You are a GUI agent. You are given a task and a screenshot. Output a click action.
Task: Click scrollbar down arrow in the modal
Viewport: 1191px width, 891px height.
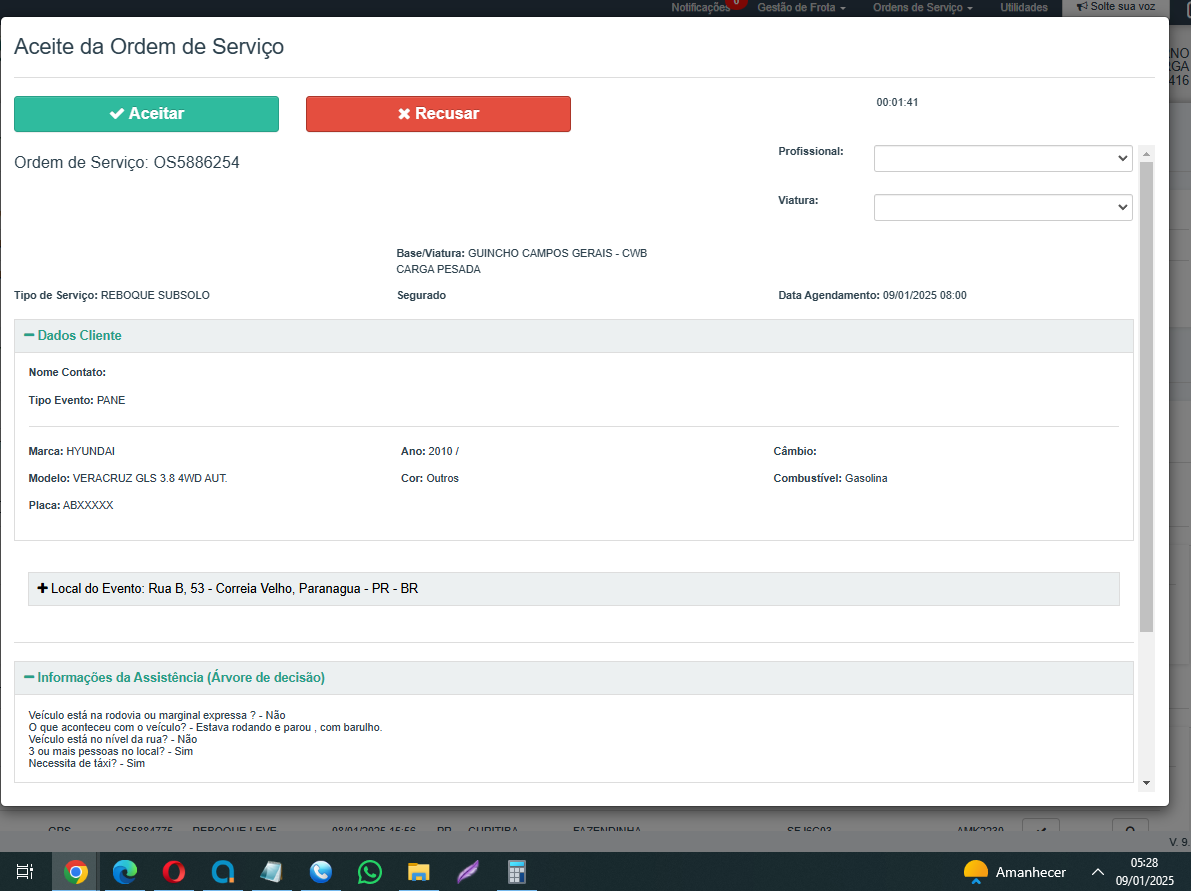pos(1146,783)
